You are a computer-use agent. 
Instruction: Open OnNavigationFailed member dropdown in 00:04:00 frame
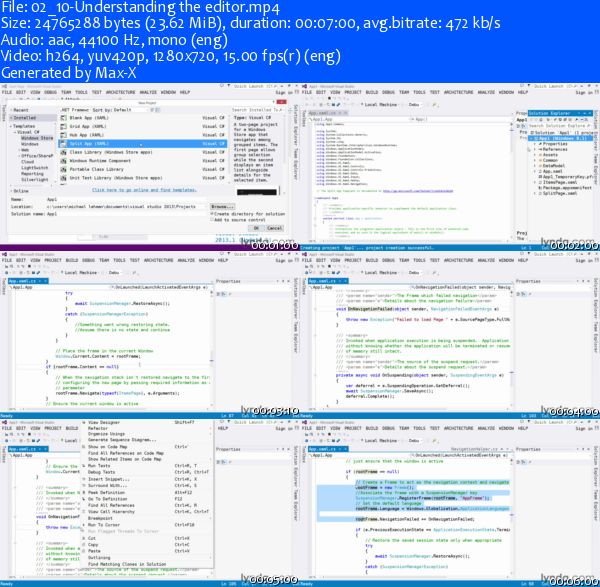pos(460,287)
